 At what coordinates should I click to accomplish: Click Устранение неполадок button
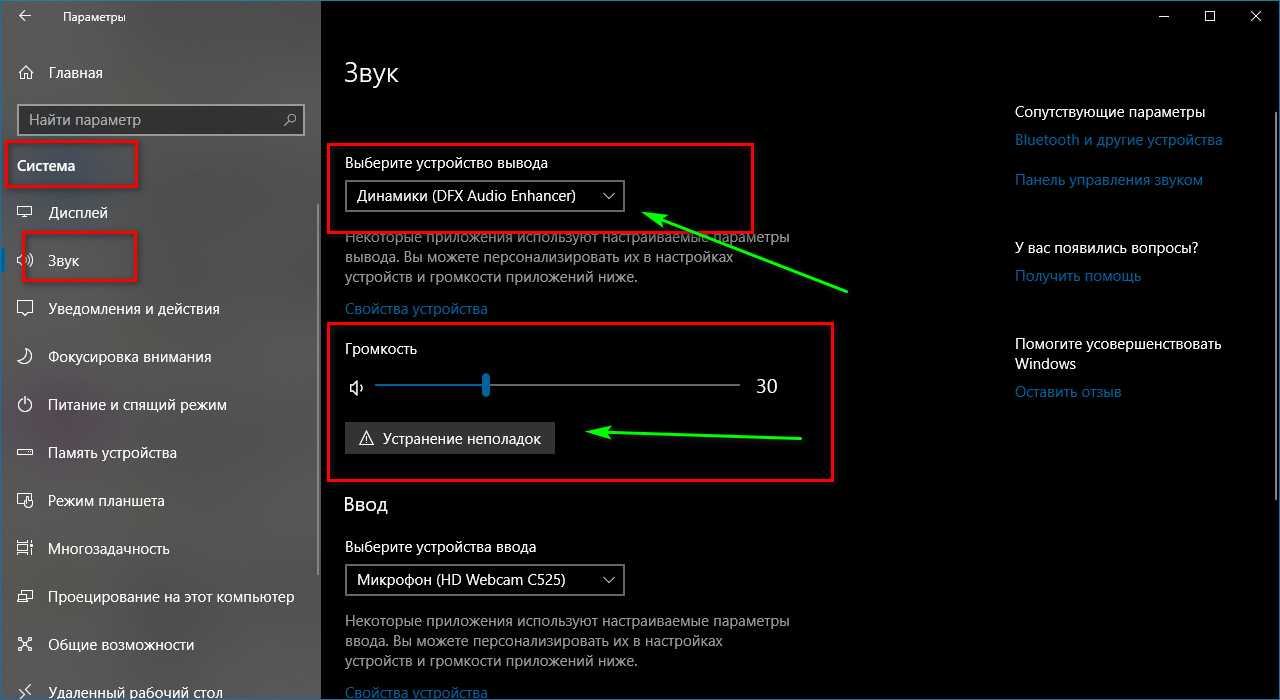pos(450,438)
